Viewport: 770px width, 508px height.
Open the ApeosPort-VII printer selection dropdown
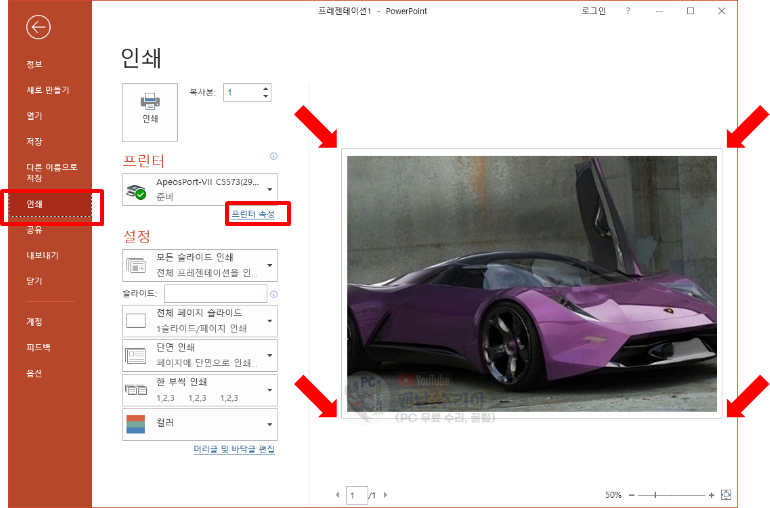coord(200,189)
